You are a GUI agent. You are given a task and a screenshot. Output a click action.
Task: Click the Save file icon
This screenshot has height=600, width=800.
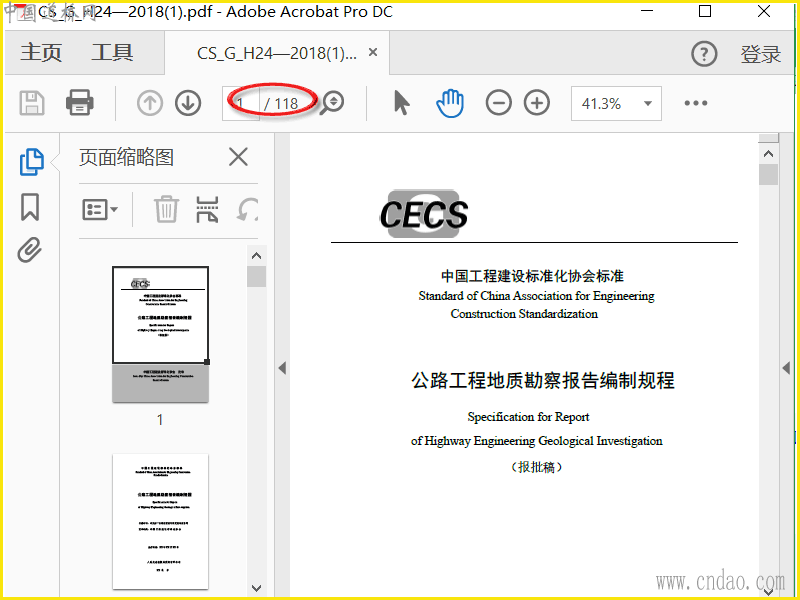32,103
